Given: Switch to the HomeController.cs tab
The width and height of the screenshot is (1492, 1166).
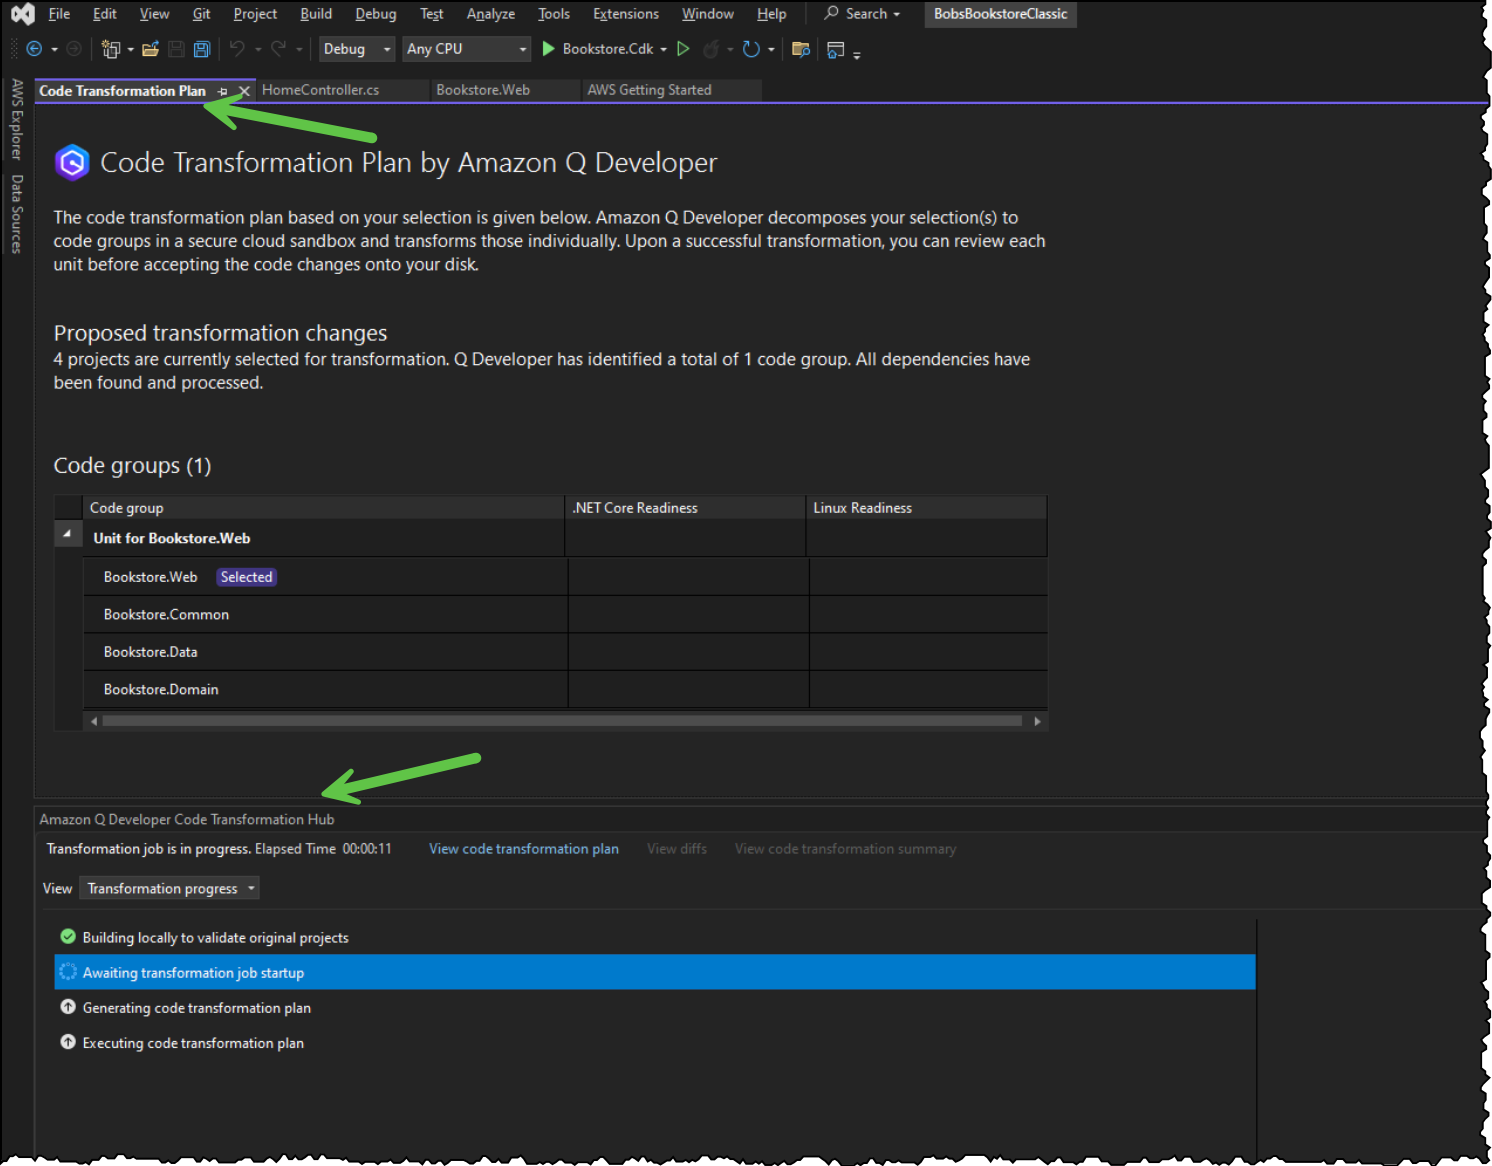Looking at the screenshot, I should (x=320, y=89).
